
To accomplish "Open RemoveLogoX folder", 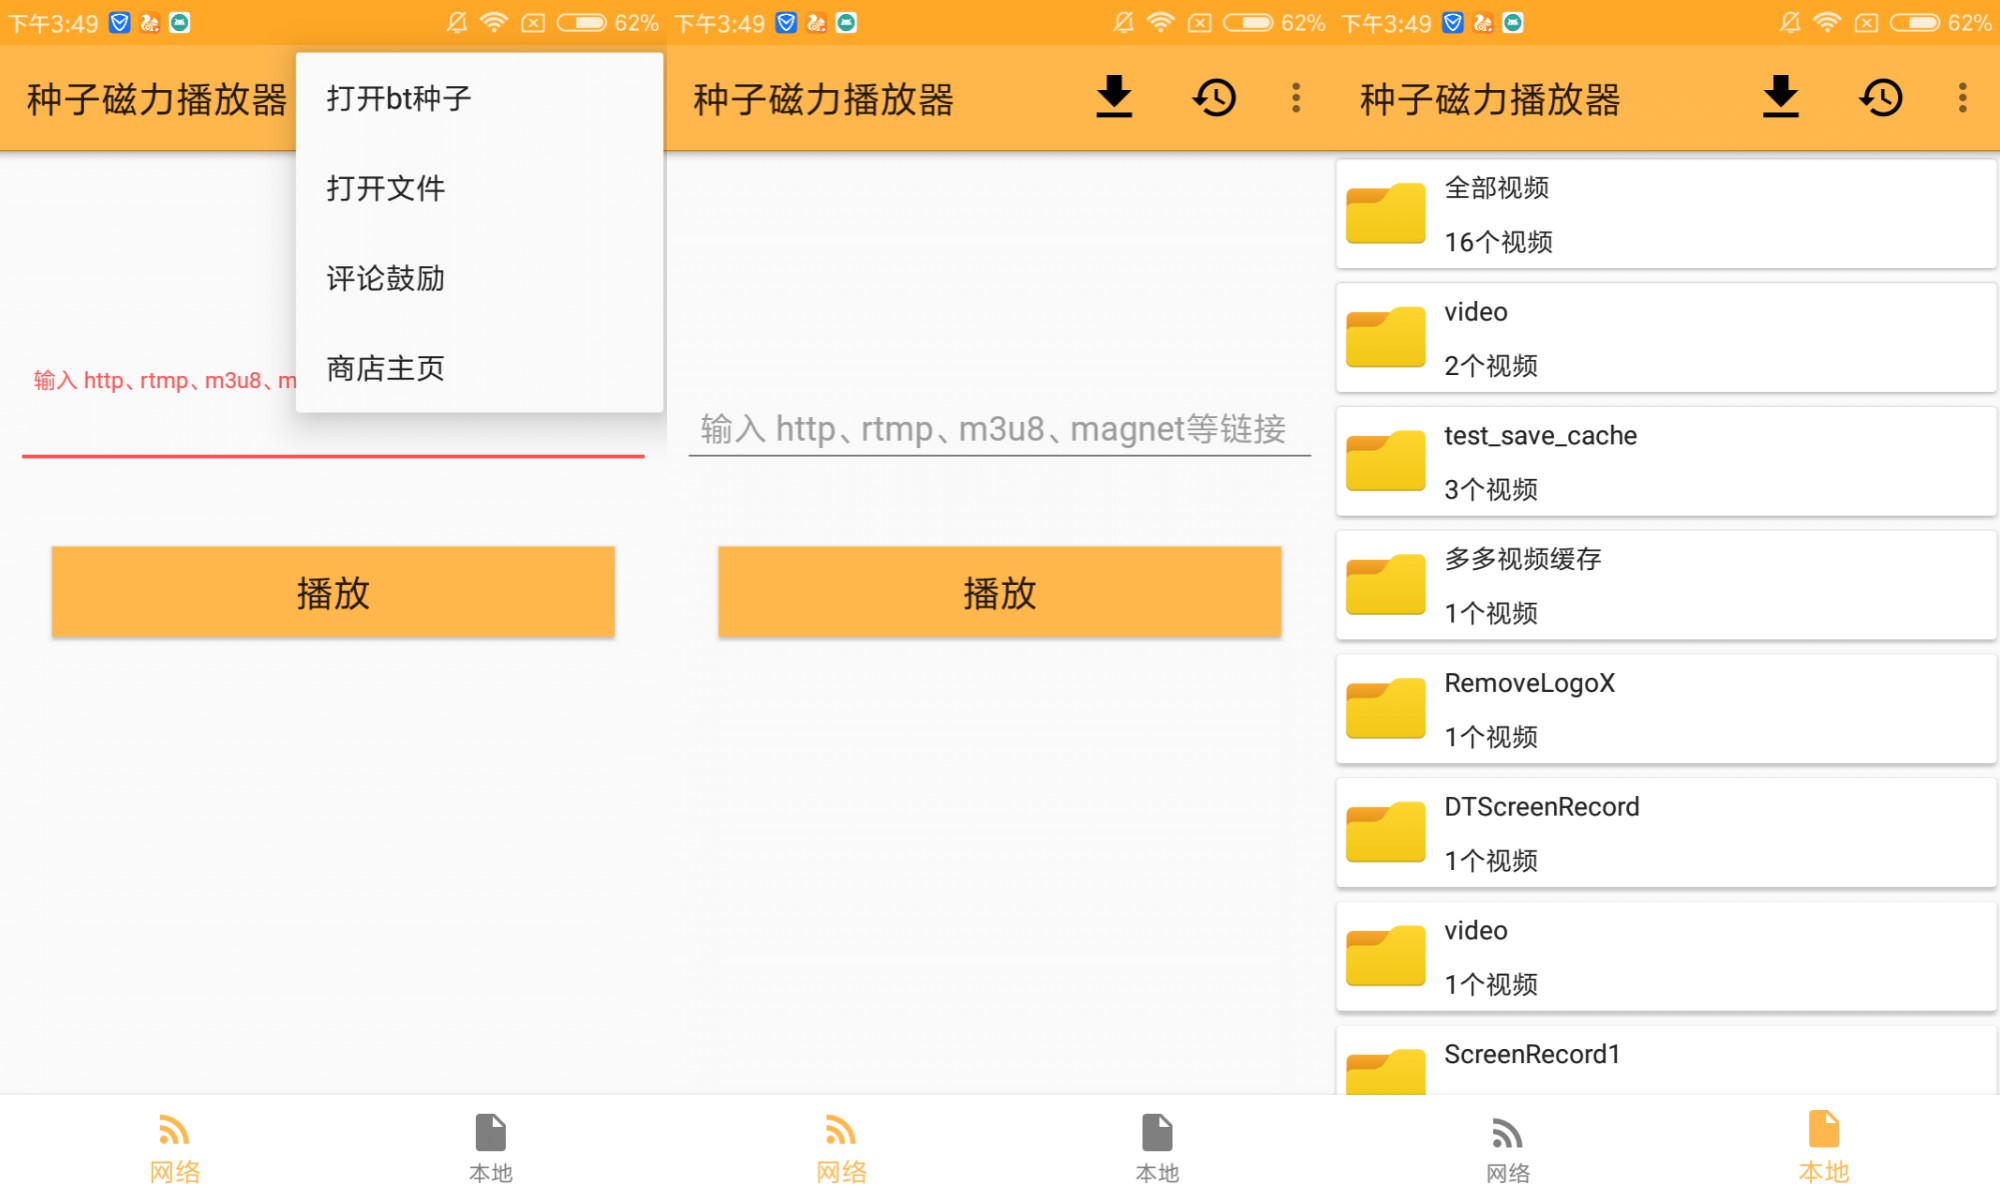I will point(1665,710).
